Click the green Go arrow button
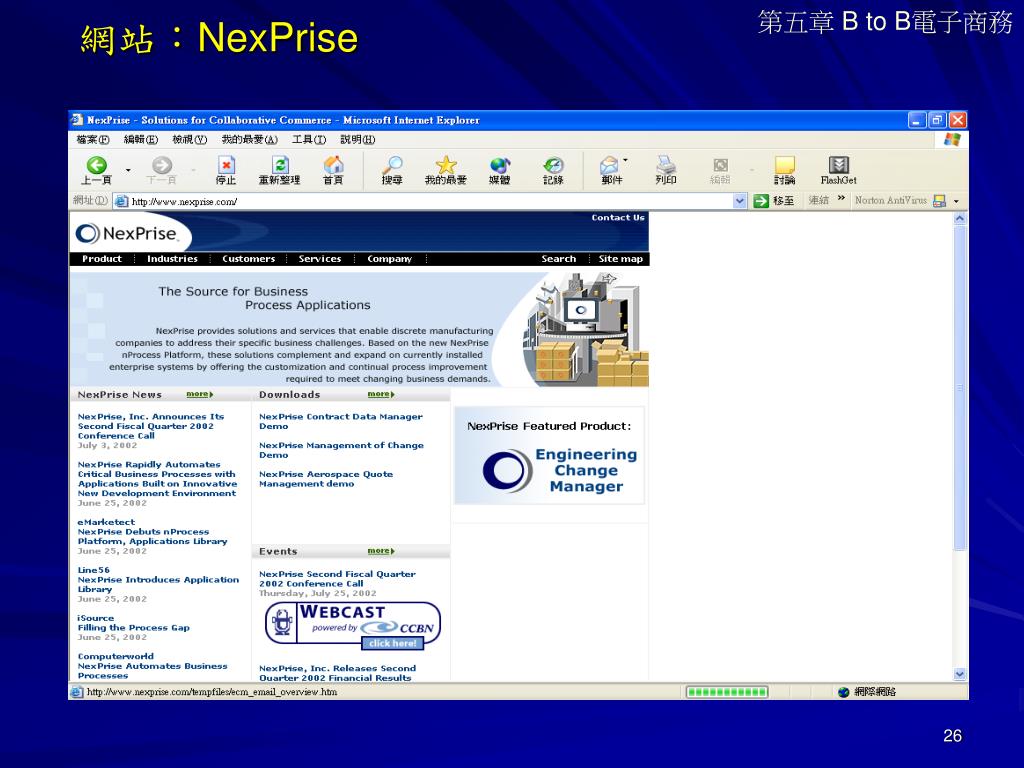This screenshot has height=768, width=1024. pos(761,201)
